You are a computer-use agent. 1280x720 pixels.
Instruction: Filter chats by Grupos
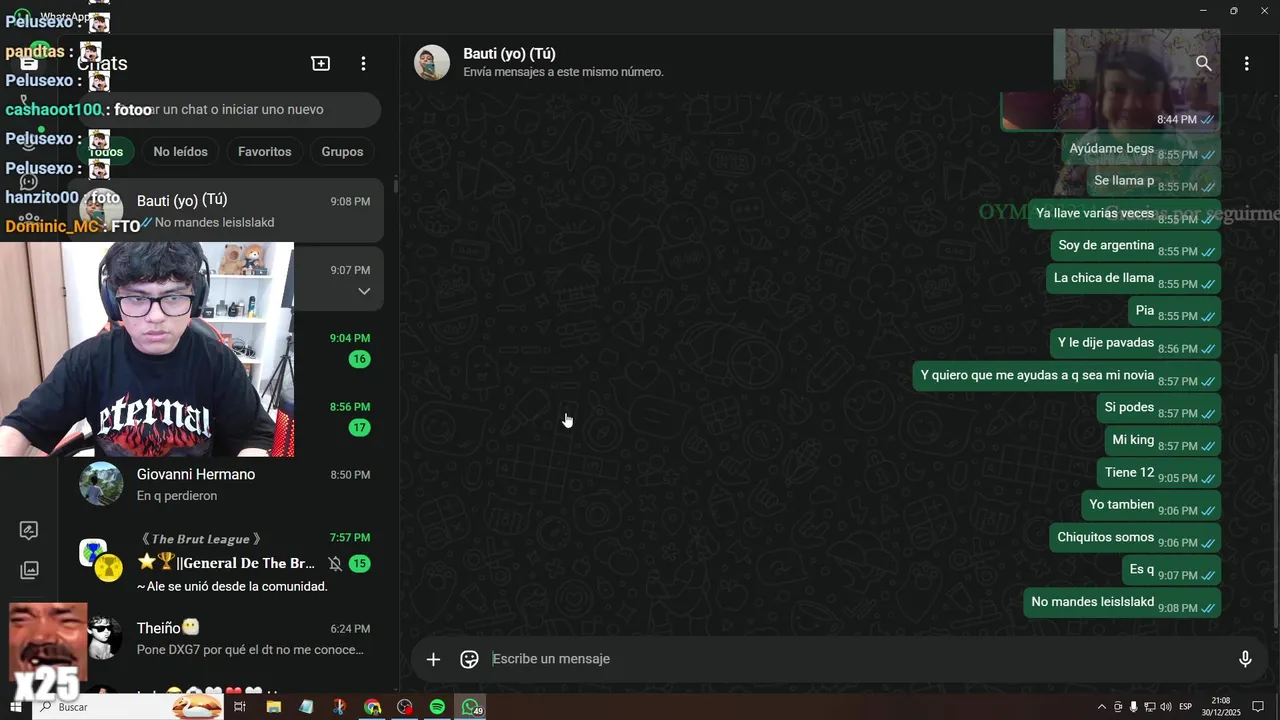coord(342,151)
